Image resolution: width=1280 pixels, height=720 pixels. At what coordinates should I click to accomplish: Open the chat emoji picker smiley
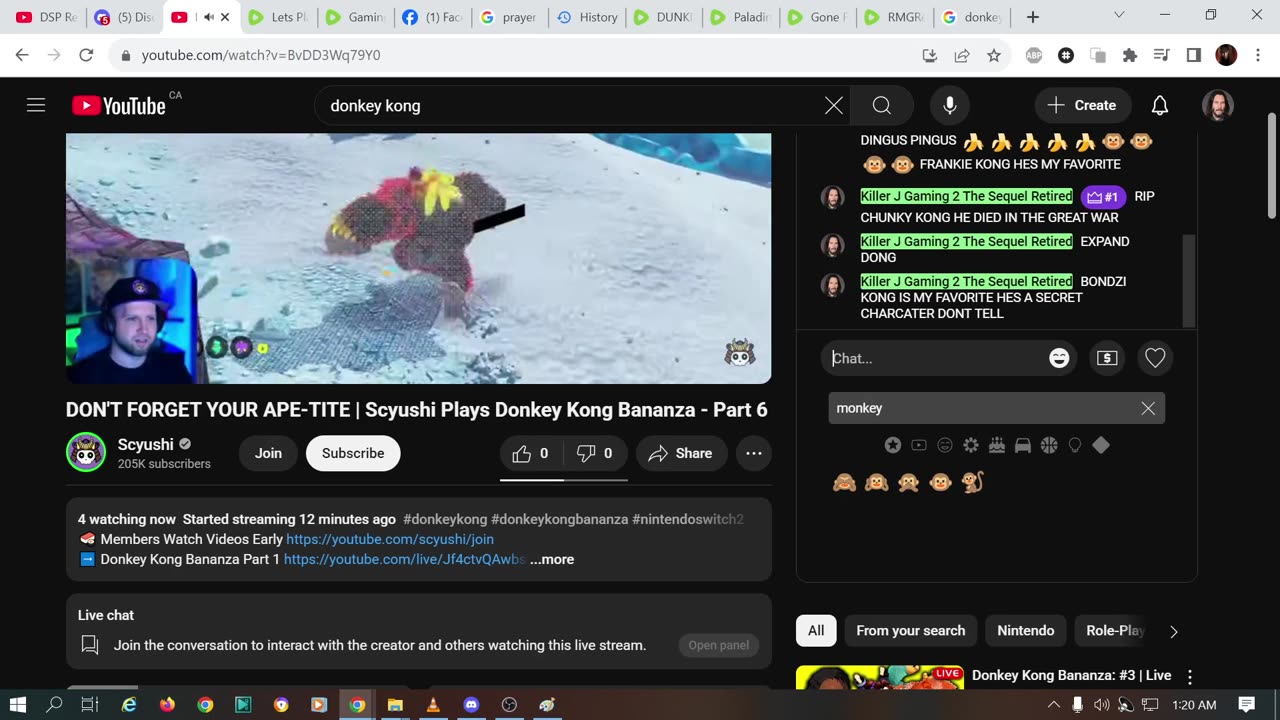1059,358
